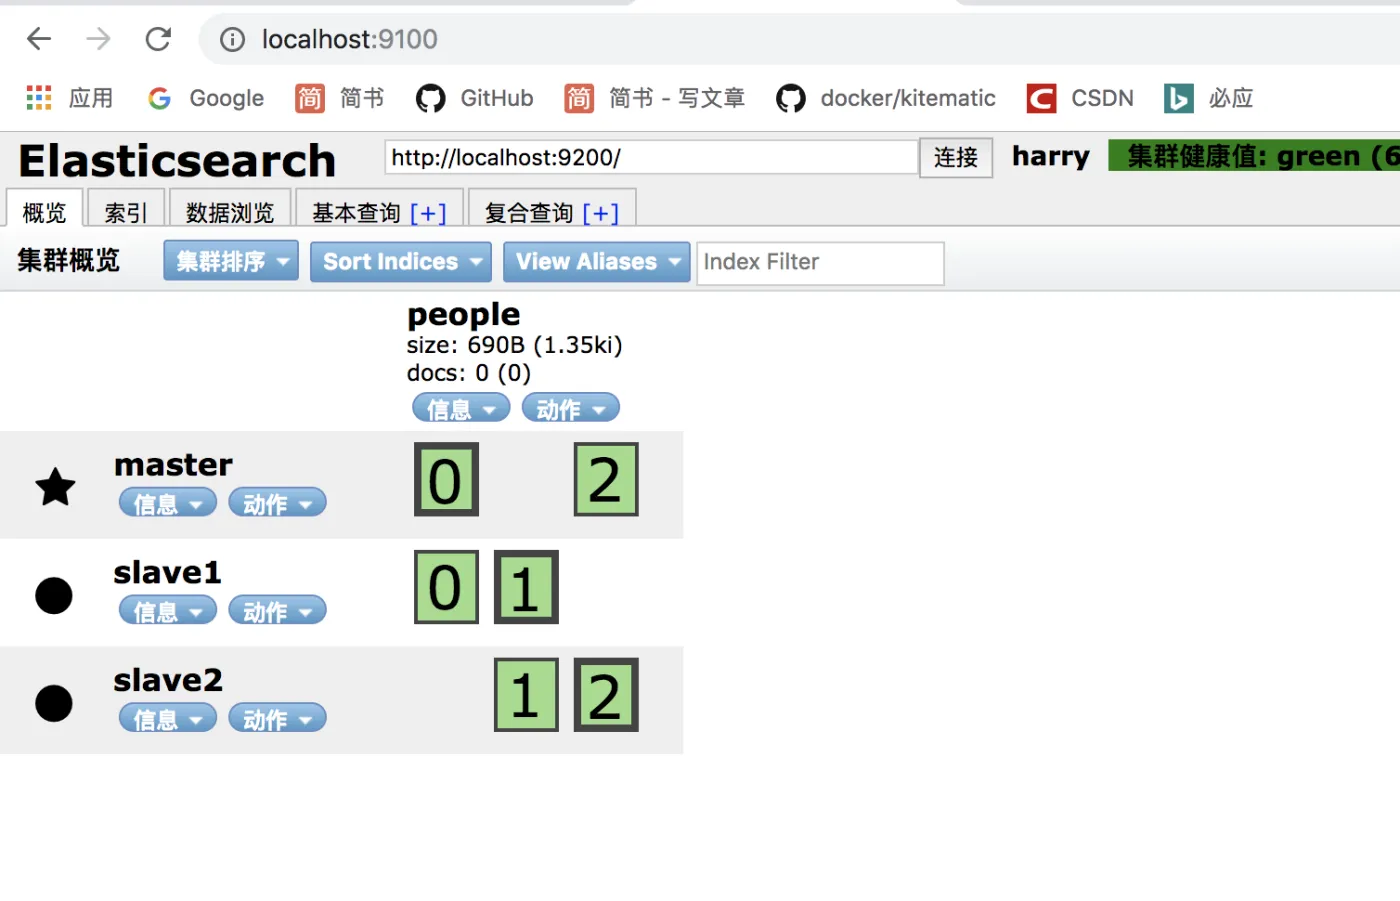Open the 简书 - 写文章 bookmark
This screenshot has height=901, width=1400.
(655, 98)
